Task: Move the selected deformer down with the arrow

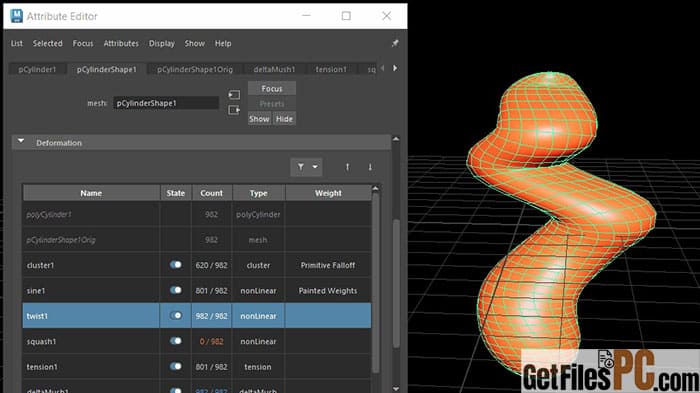Action: point(370,167)
